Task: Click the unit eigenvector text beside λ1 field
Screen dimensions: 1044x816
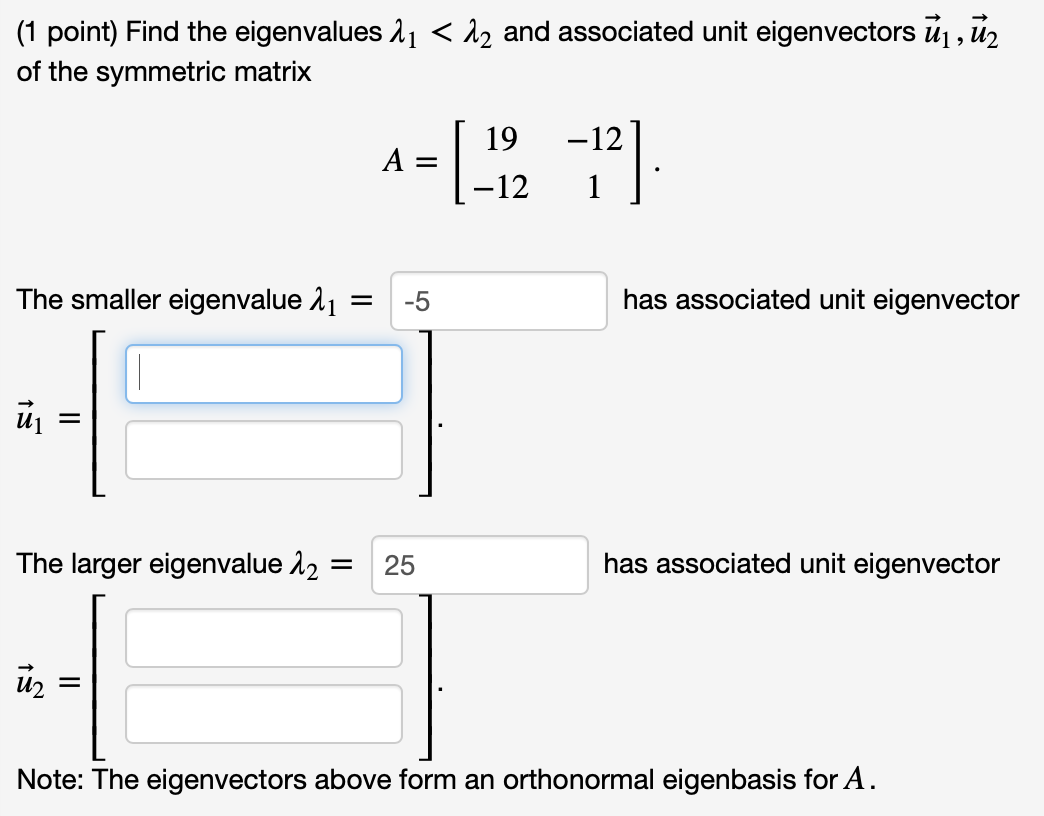Action: pos(820,300)
